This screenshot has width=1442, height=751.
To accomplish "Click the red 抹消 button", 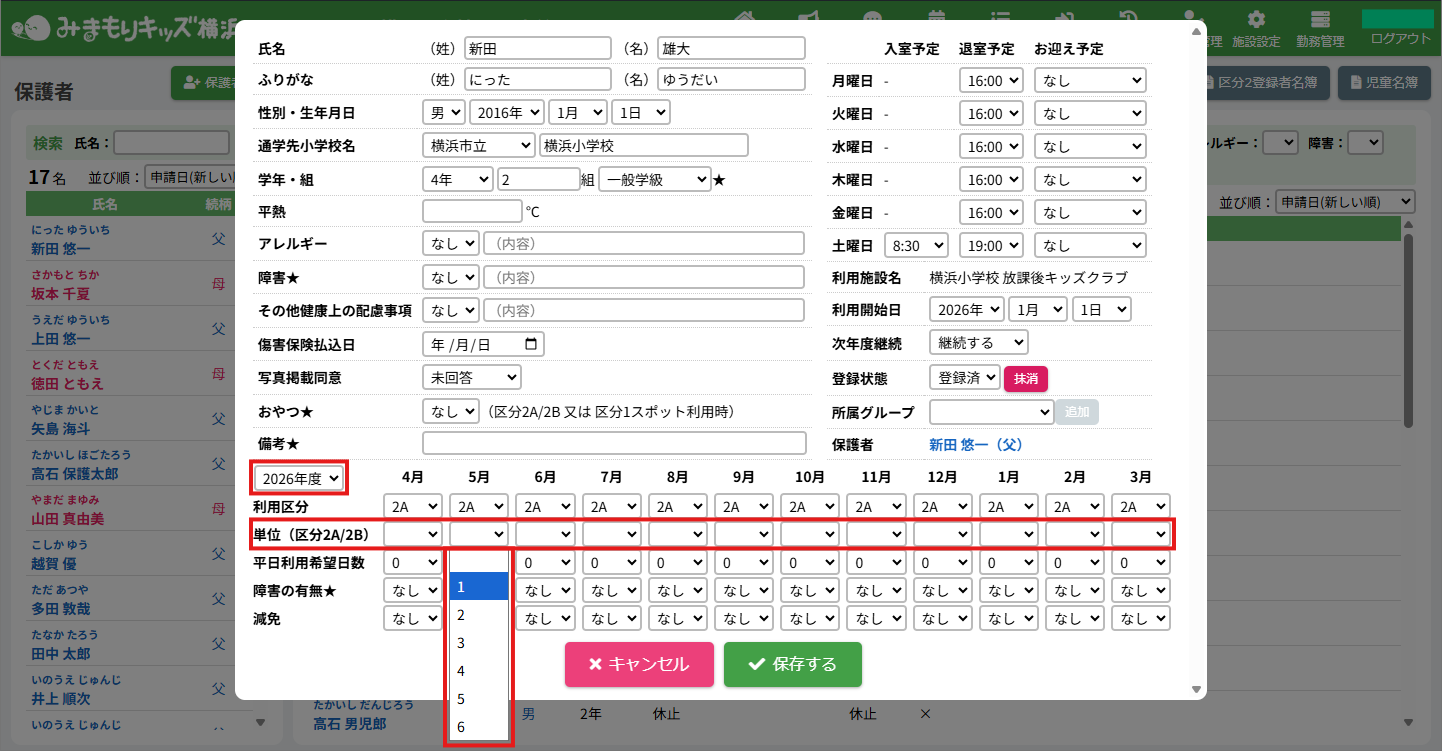I will (x=1025, y=378).
